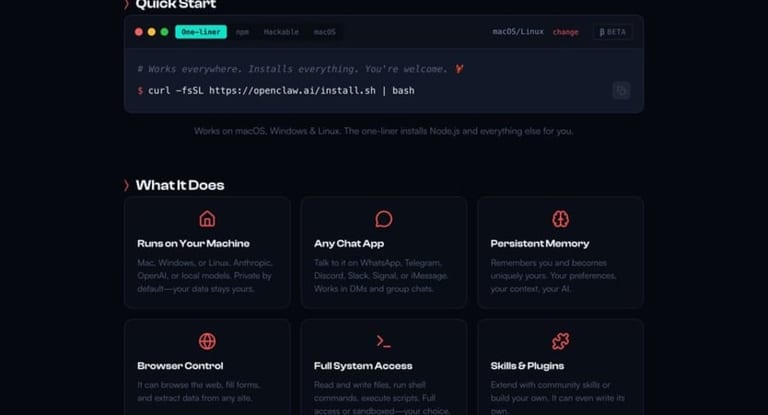Open the Full System Access title
768x415 pixels.
(x=363, y=366)
